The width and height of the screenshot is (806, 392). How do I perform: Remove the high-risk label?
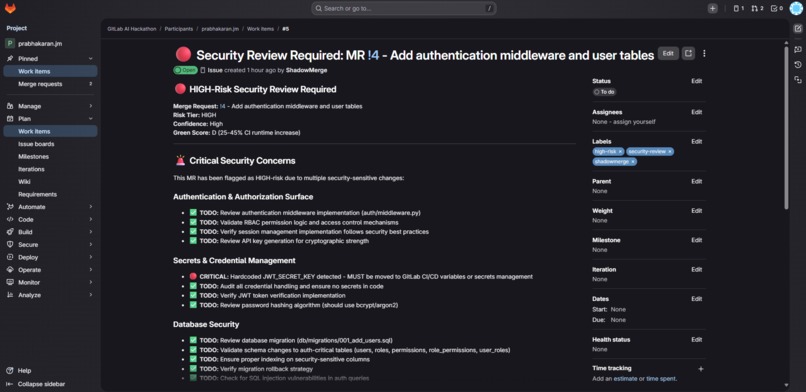coord(620,152)
